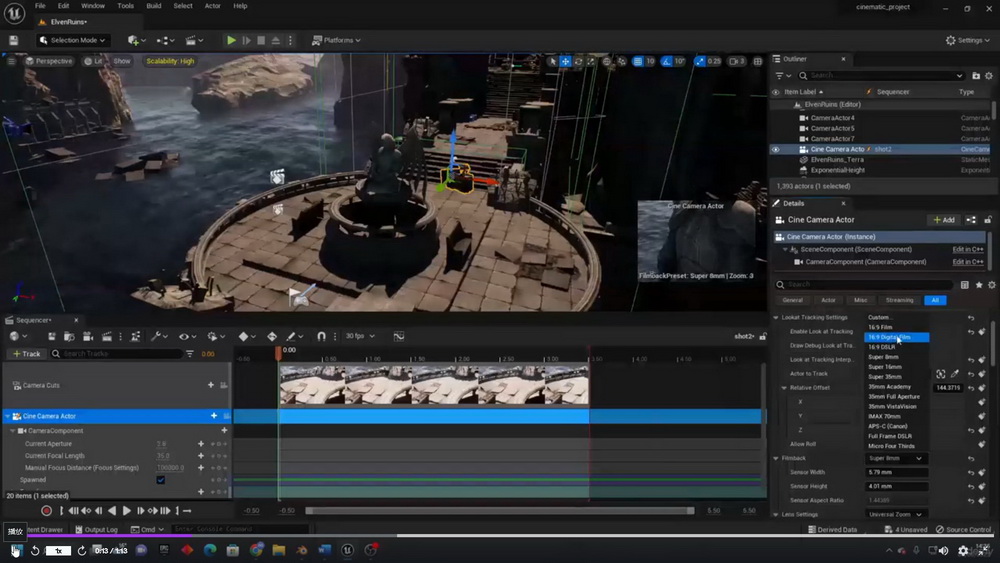Screen dimensions: 1000x563
Task: Switch to the Streaming details filter tab
Action: click(899, 300)
